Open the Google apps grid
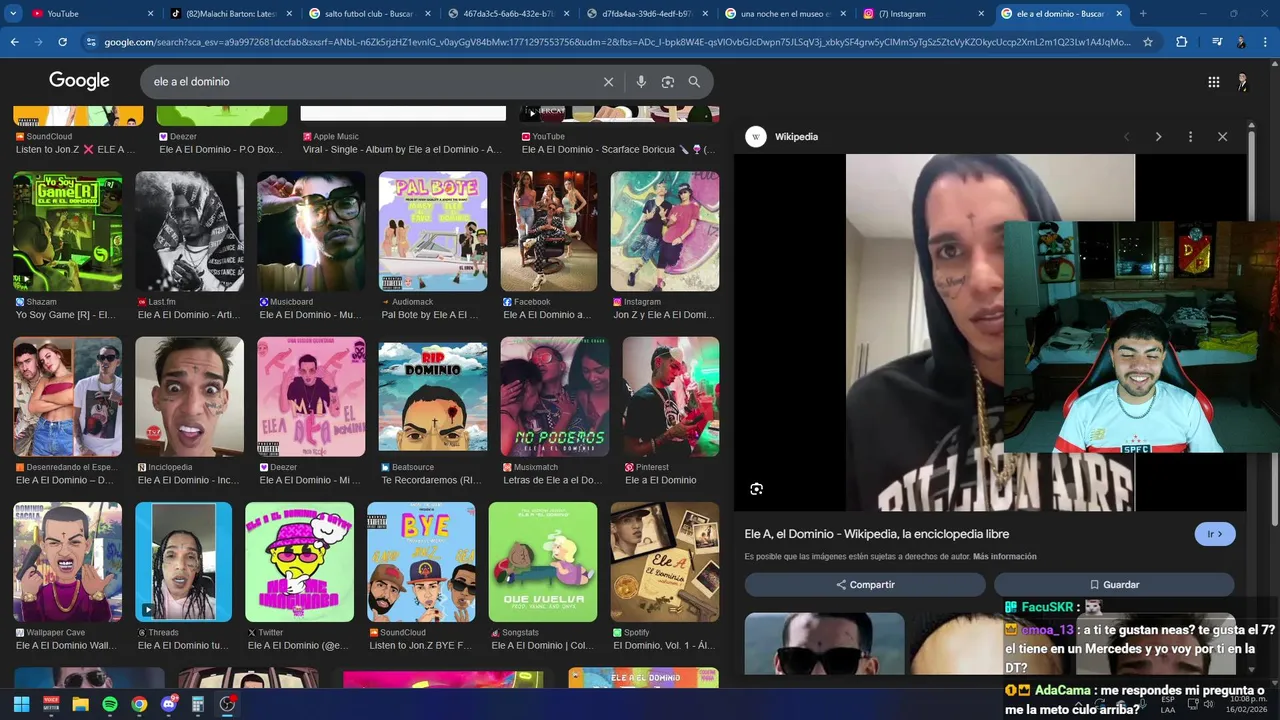The height and width of the screenshot is (720, 1280). click(1213, 82)
